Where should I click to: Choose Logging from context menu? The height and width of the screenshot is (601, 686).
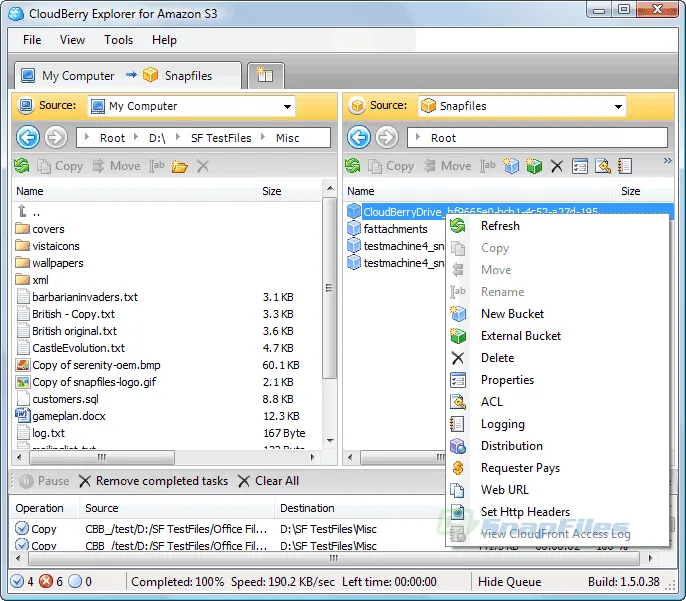[x=557, y=424]
